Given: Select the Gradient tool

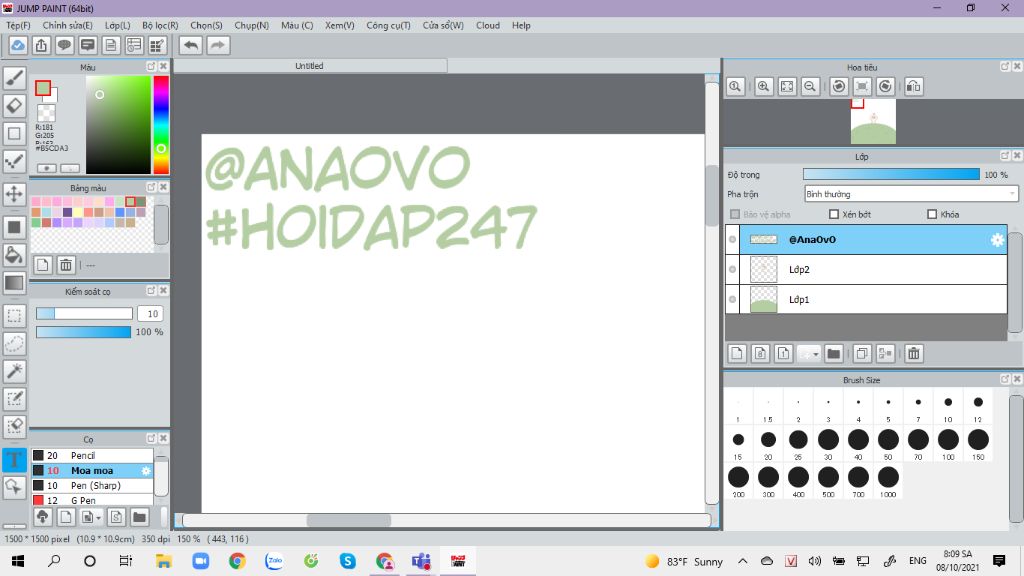Looking at the screenshot, I should click(14, 283).
